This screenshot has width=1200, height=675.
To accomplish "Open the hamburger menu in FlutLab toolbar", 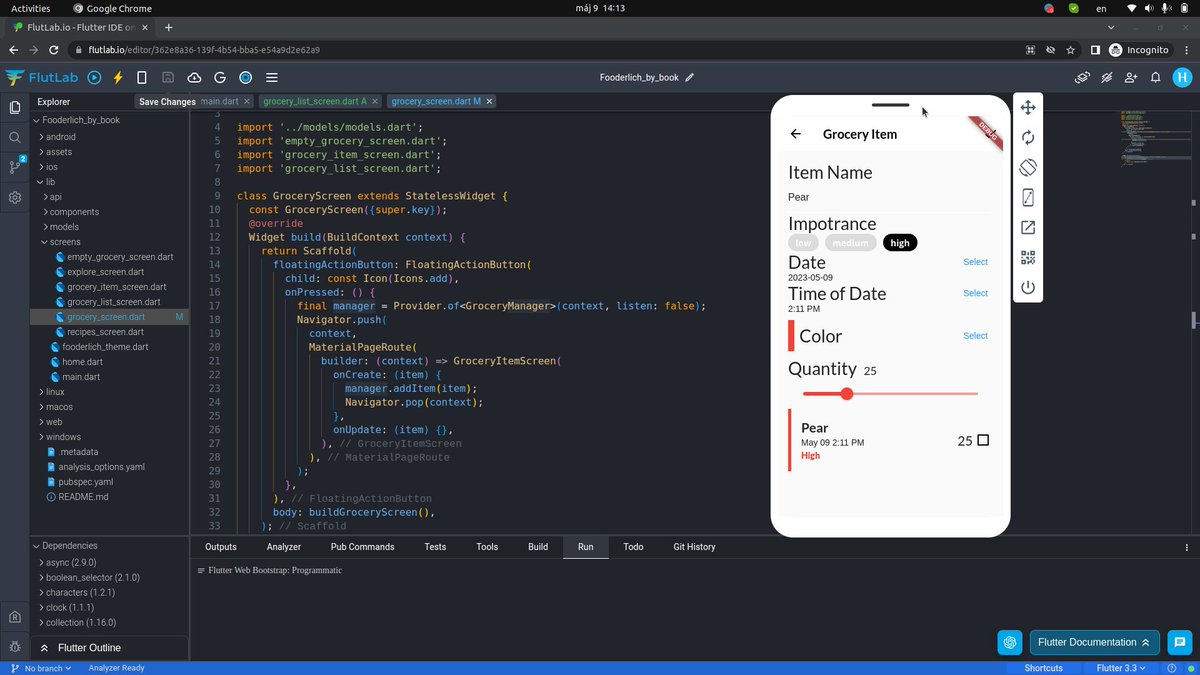I will pos(272,77).
